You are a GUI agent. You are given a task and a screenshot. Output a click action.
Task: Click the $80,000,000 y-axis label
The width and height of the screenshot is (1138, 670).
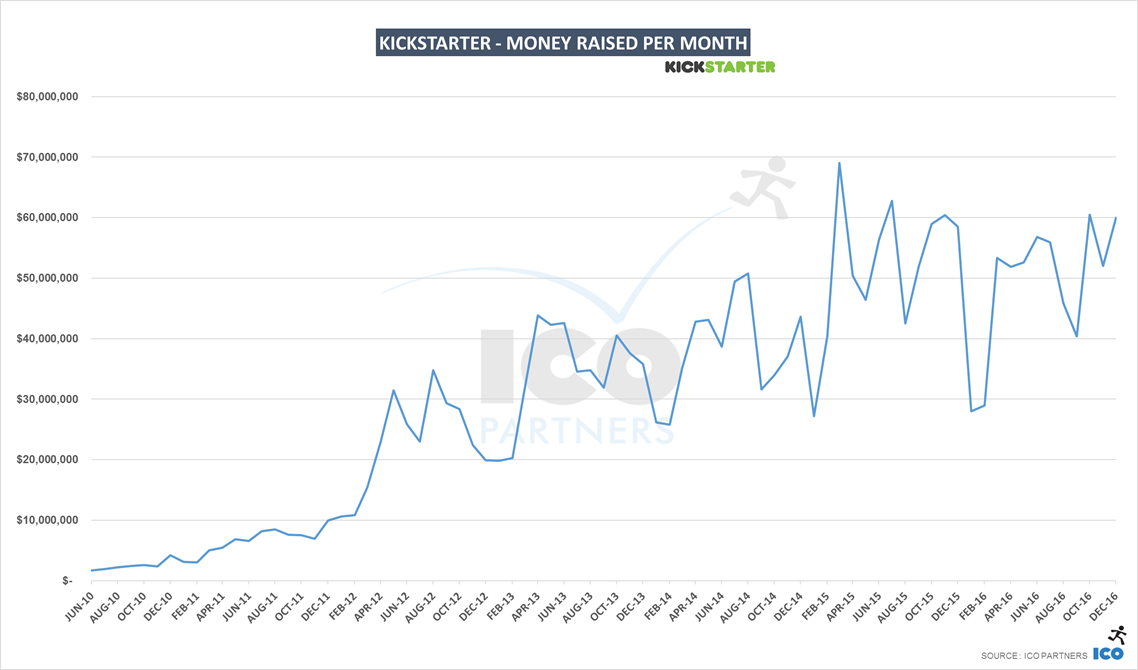51,97
